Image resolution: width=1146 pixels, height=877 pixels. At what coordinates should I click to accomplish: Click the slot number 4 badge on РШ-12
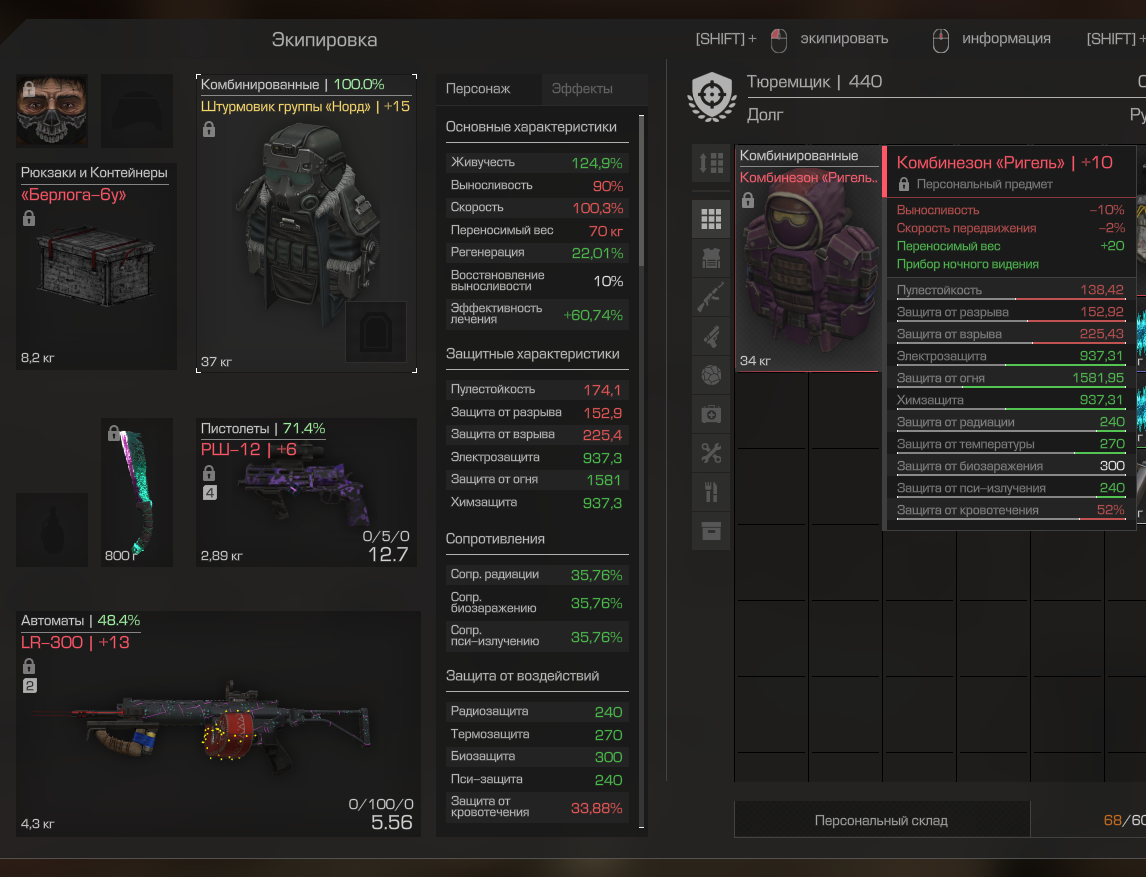pos(210,493)
